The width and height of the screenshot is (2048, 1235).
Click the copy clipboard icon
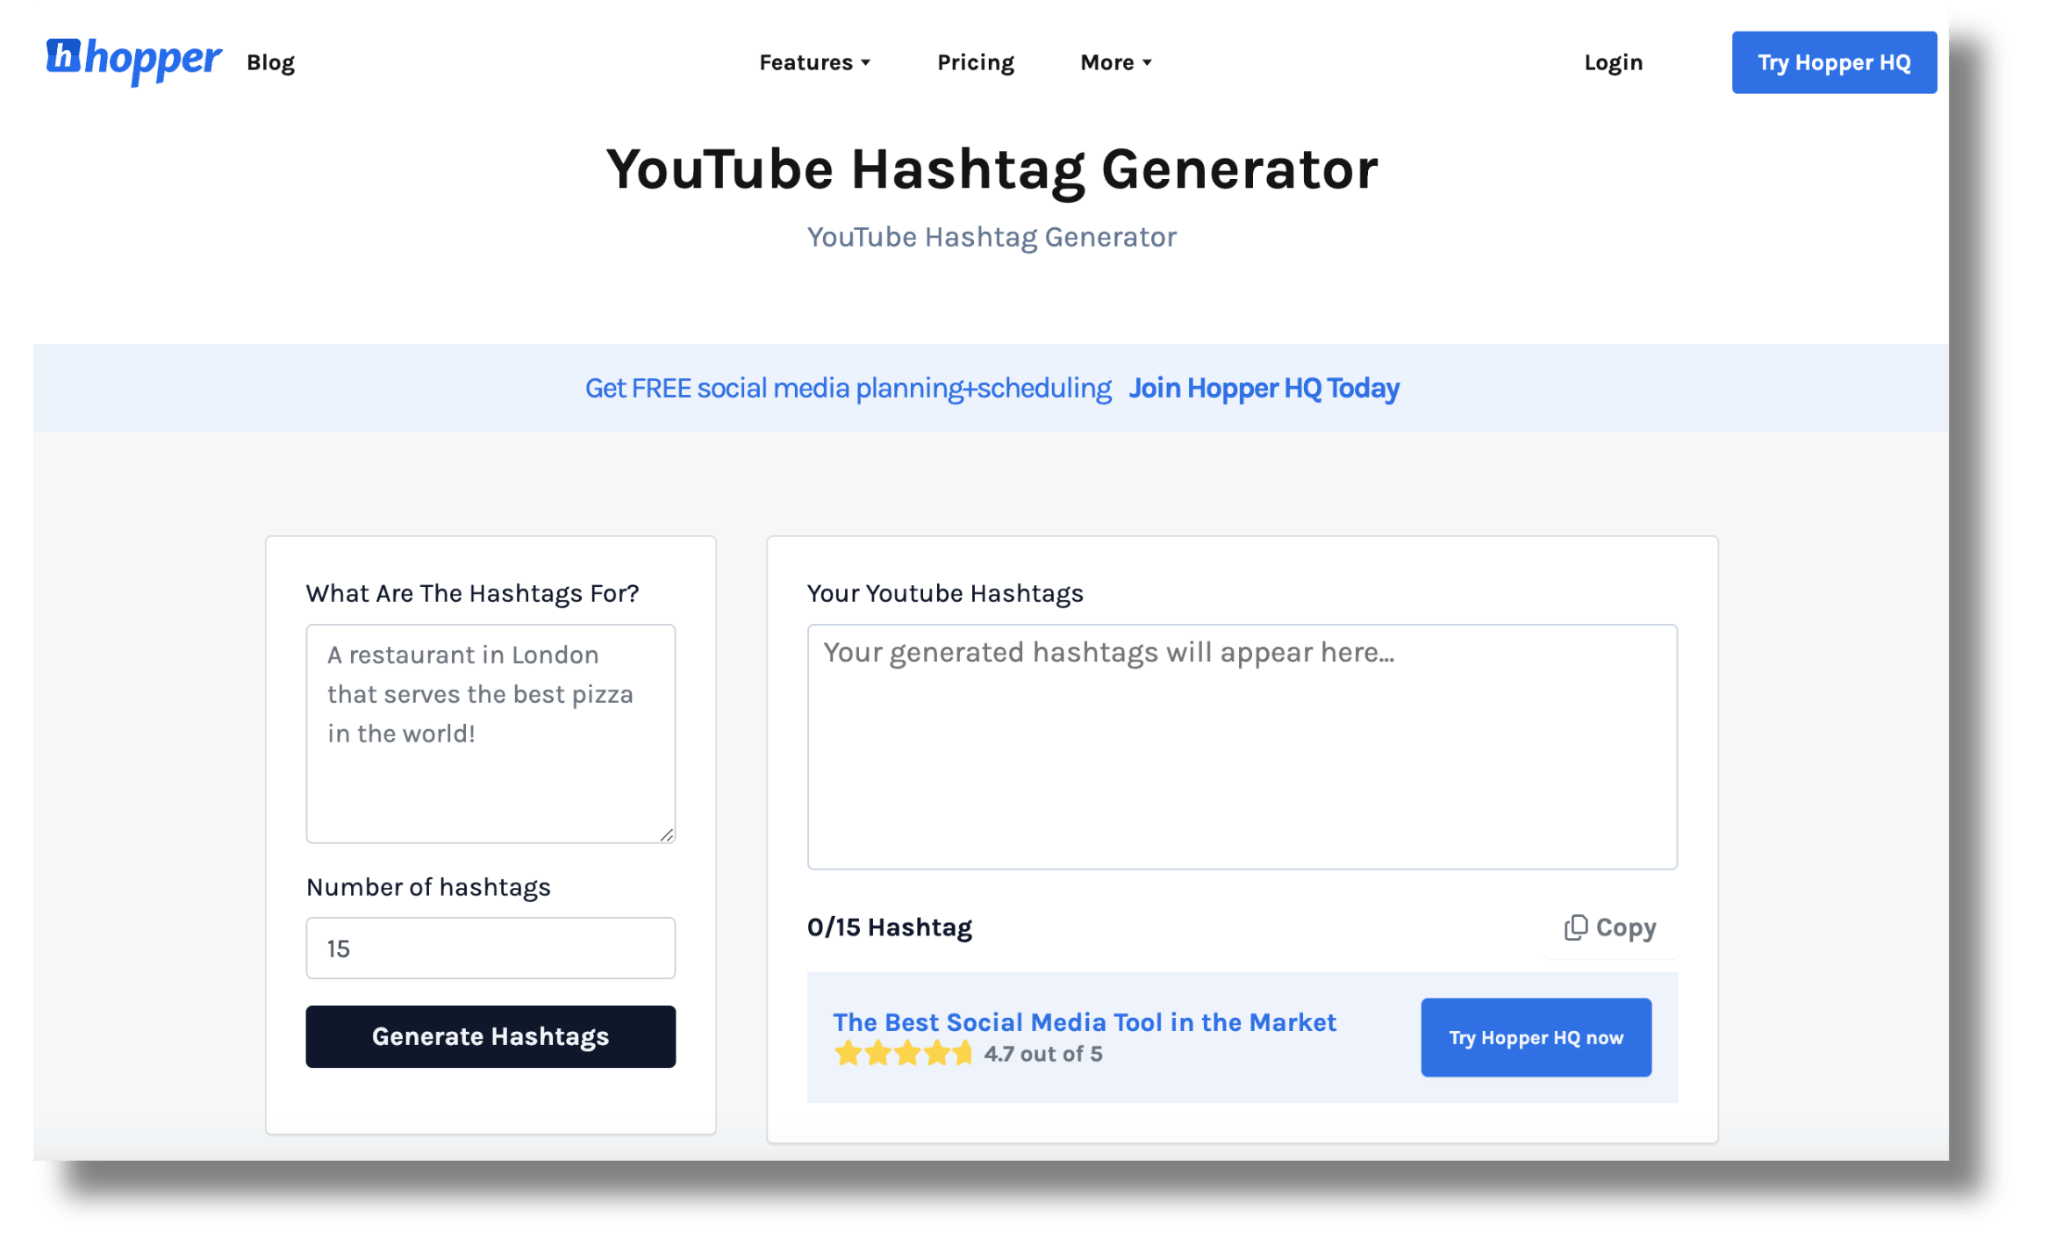pos(1575,928)
